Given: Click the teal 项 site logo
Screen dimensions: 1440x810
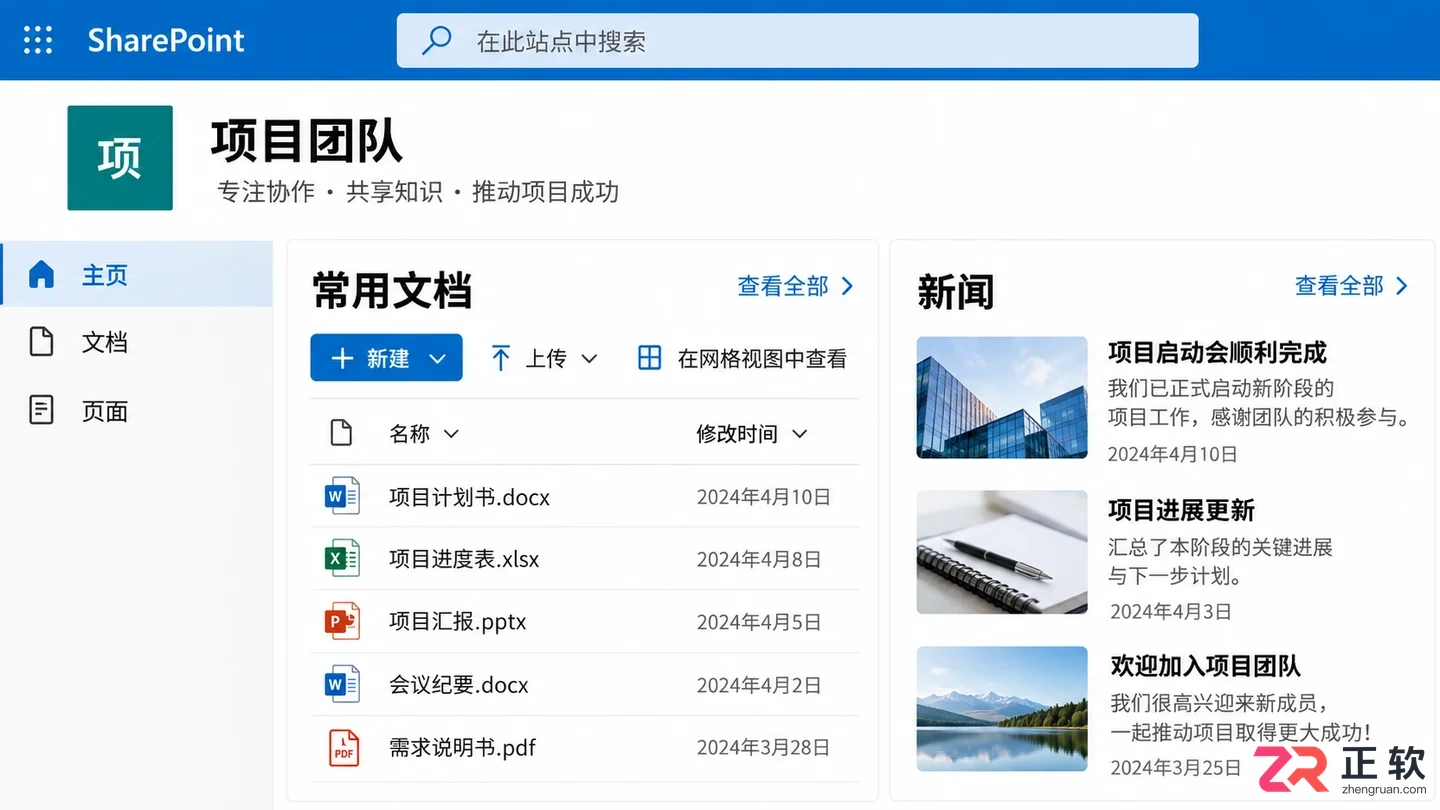Looking at the screenshot, I should click(x=120, y=158).
